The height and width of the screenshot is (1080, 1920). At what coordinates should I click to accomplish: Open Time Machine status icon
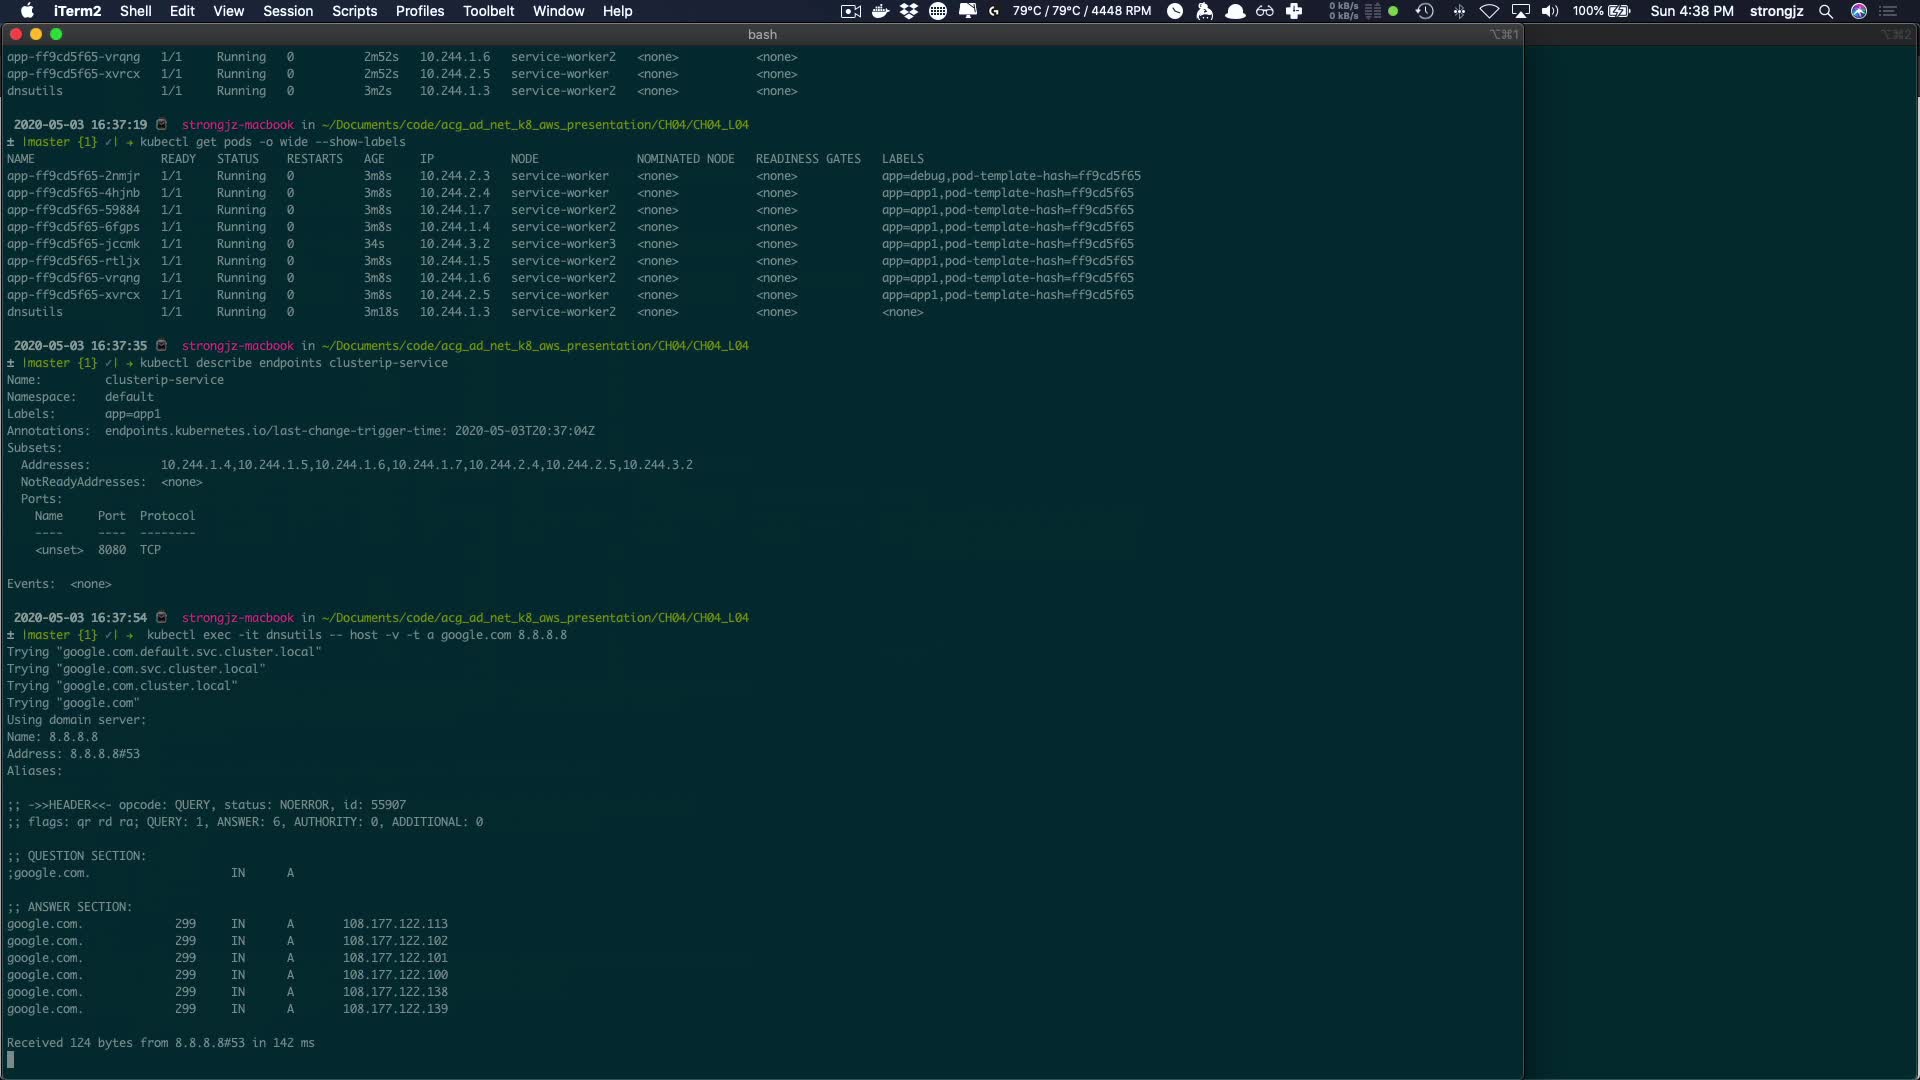[1425, 11]
